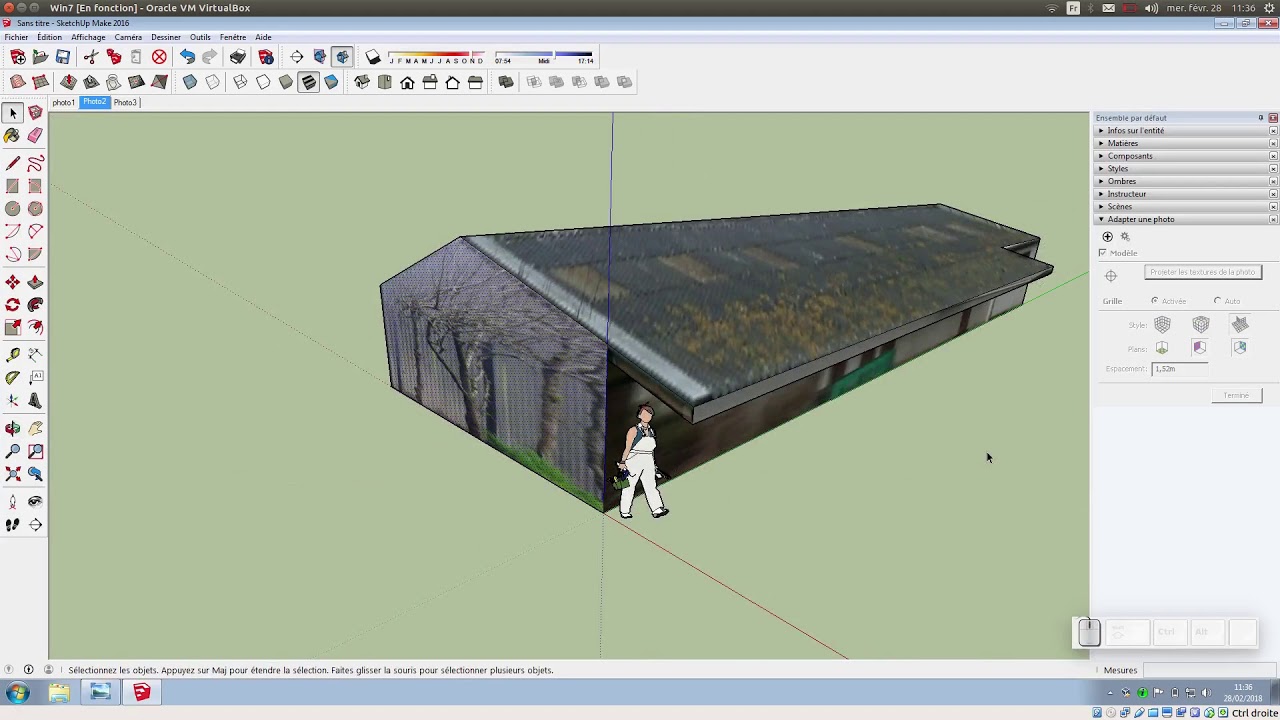Open the Affichage menu
This screenshot has width=1280, height=720.
click(x=88, y=37)
